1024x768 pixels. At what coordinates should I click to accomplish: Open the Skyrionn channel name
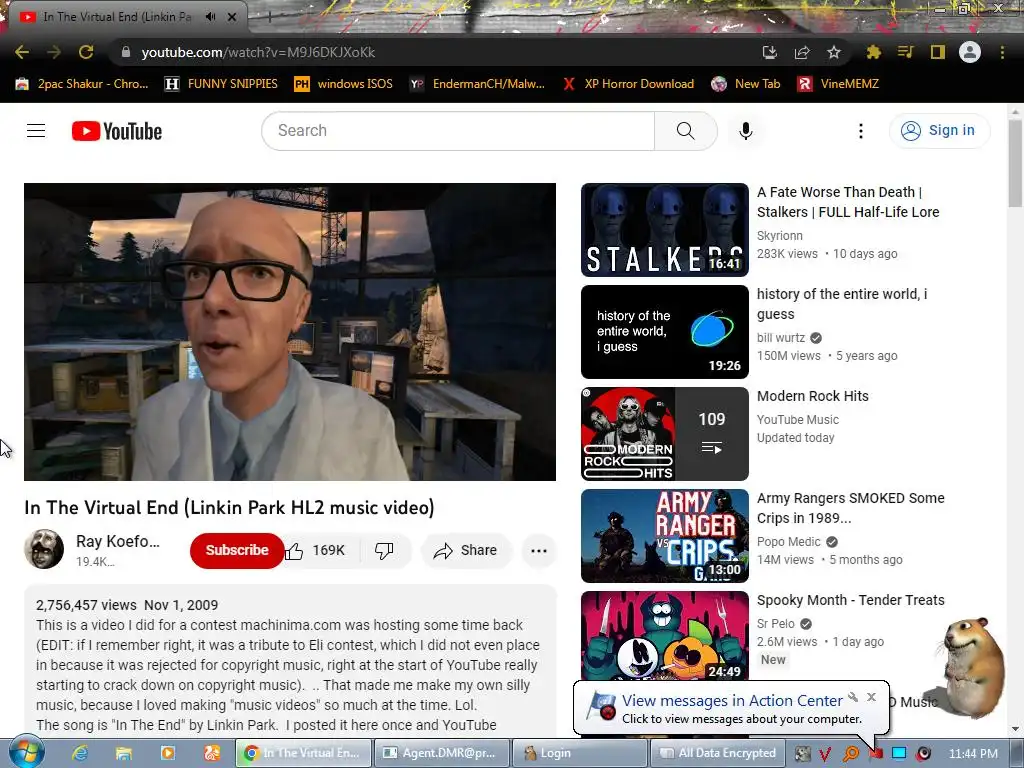tap(780, 236)
